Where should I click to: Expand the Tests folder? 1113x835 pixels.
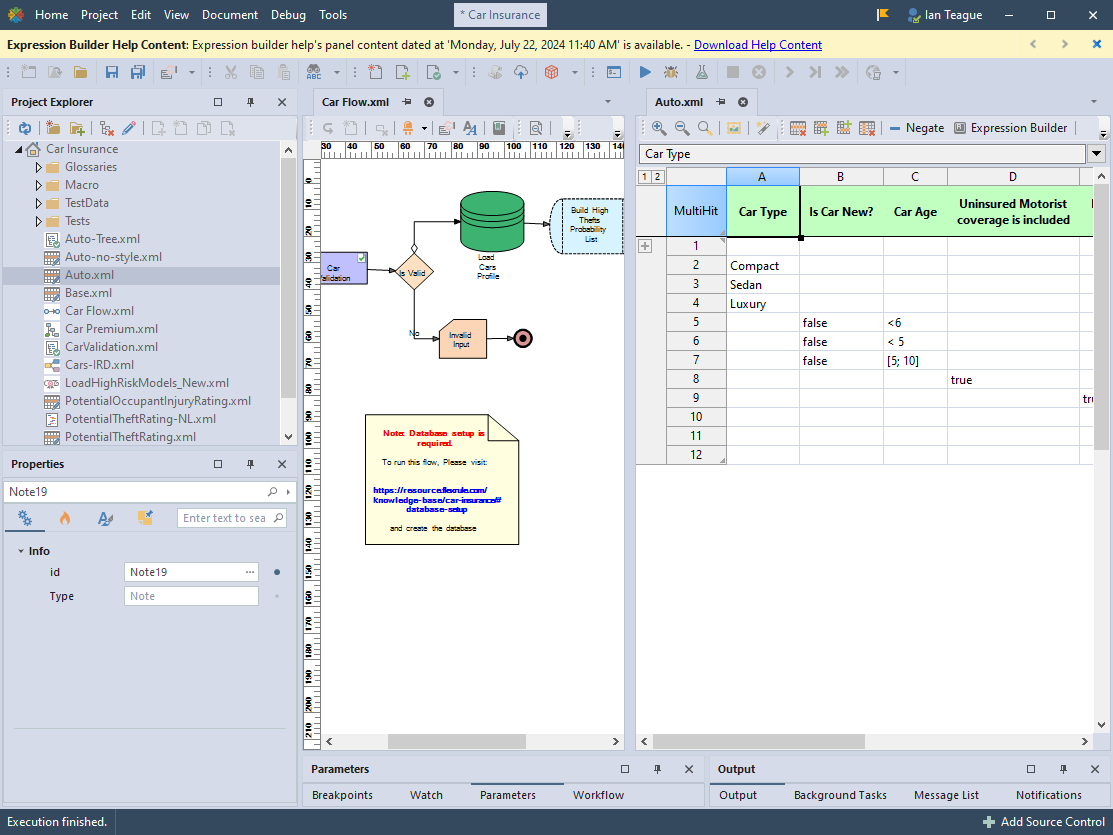[38, 222]
